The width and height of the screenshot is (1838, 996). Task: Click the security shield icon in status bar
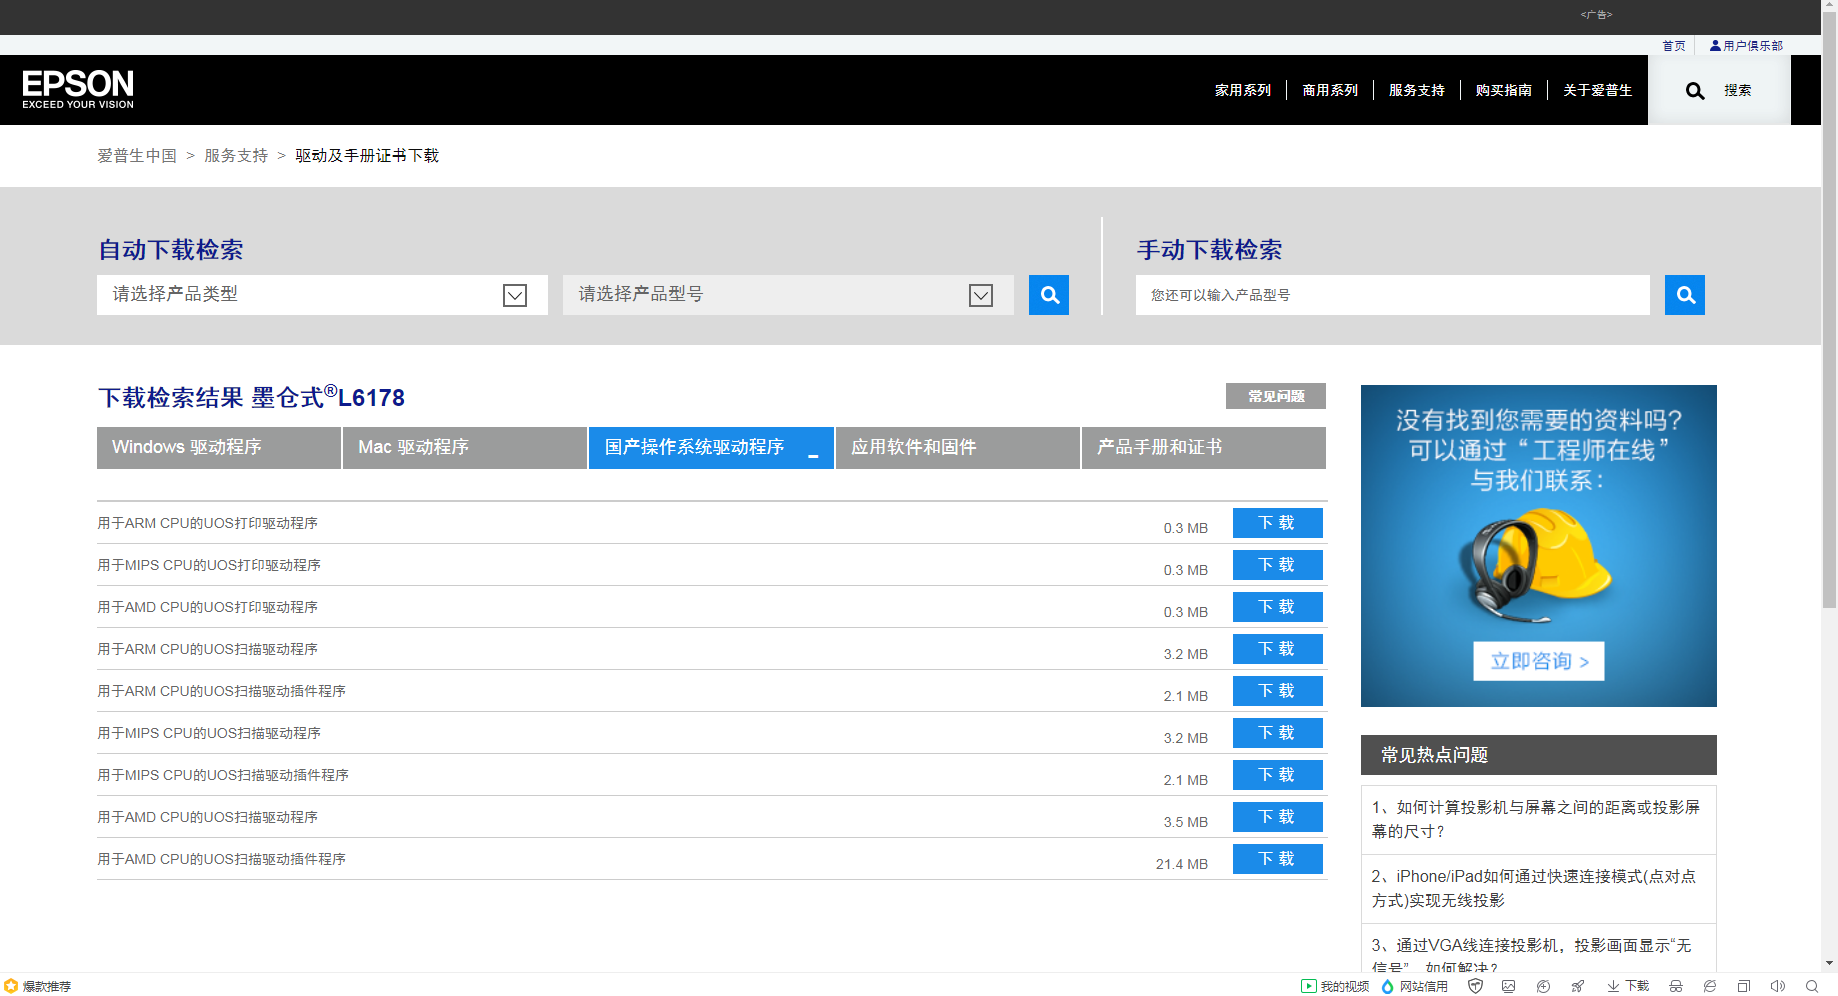click(1475, 986)
